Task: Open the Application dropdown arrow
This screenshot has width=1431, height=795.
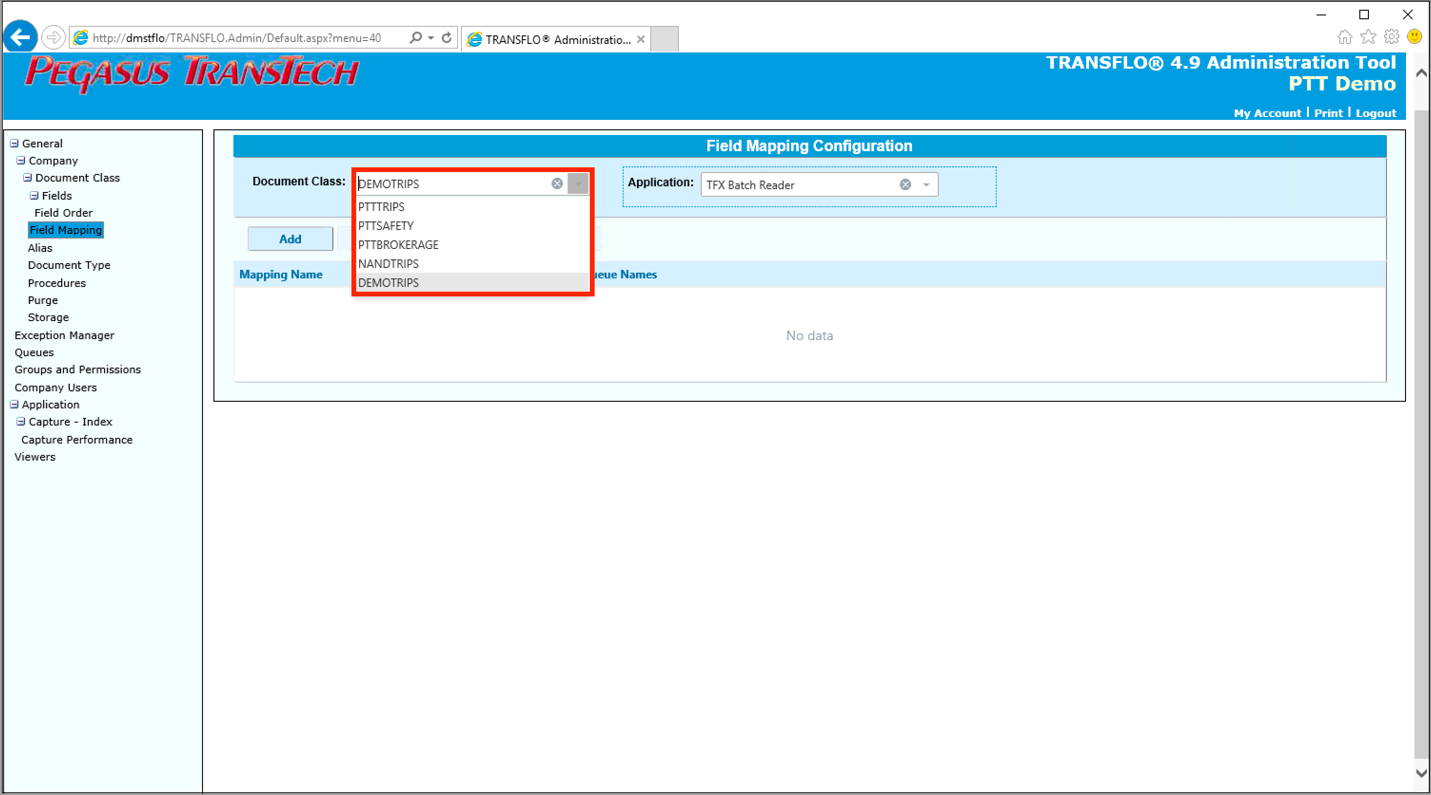Action: pyautogui.click(x=926, y=185)
